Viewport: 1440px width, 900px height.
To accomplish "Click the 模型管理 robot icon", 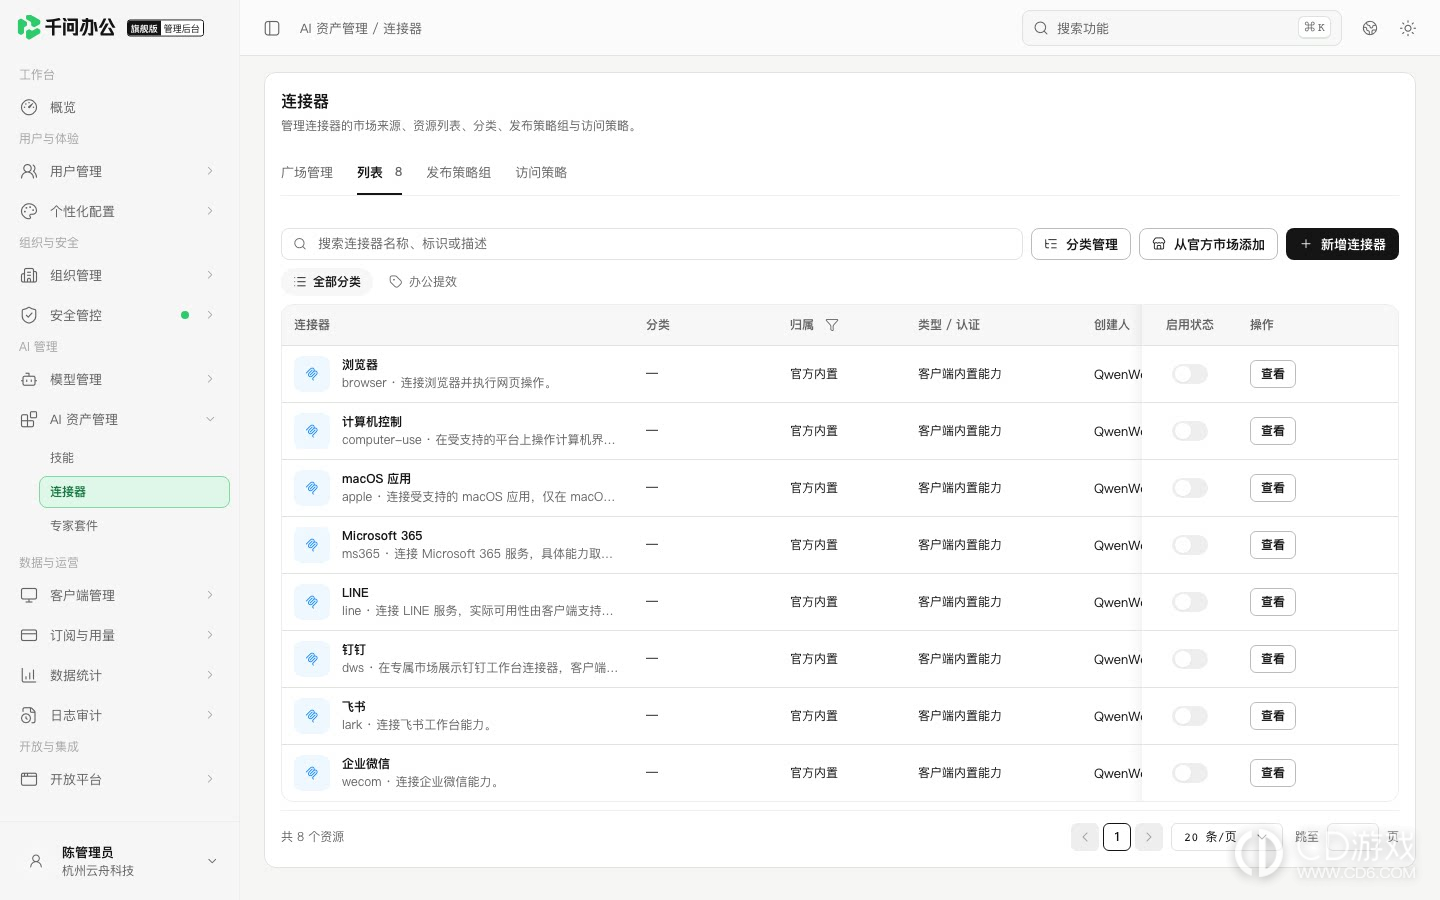I will [29, 379].
